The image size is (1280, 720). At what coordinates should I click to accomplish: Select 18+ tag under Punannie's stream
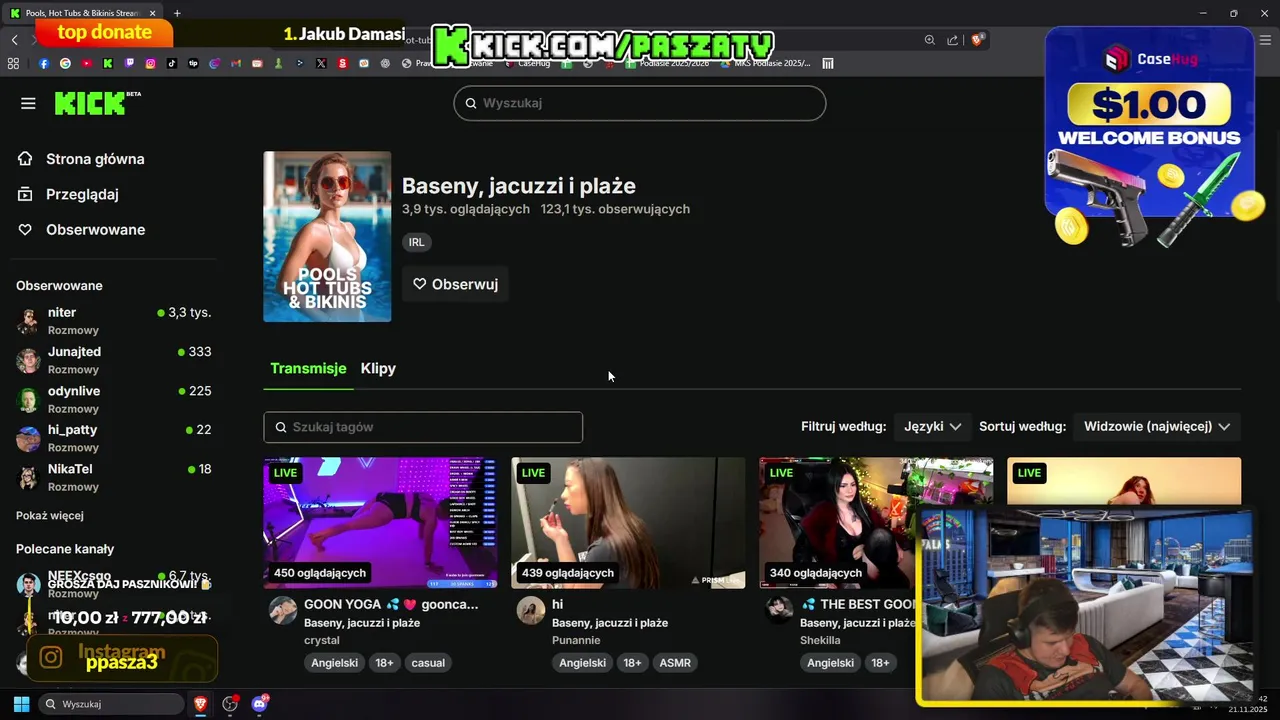click(x=632, y=663)
